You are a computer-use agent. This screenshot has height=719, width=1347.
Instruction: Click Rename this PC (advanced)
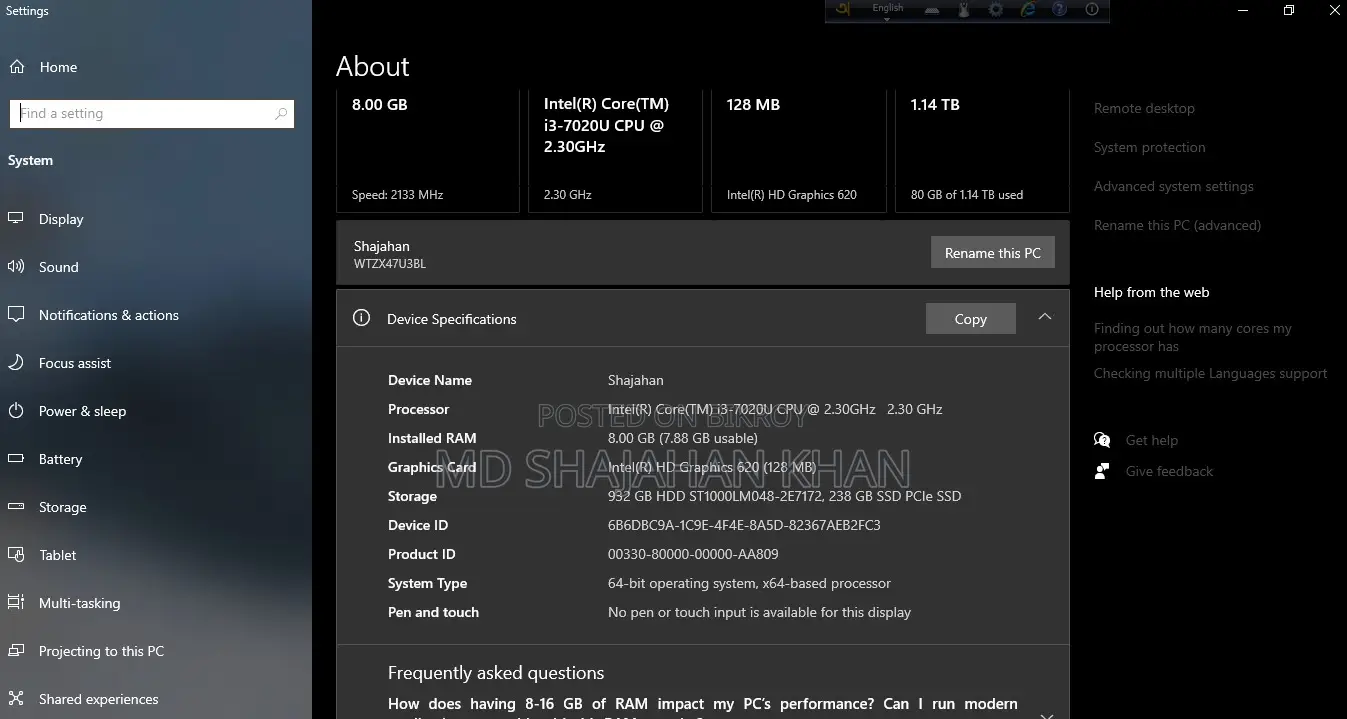point(1177,225)
